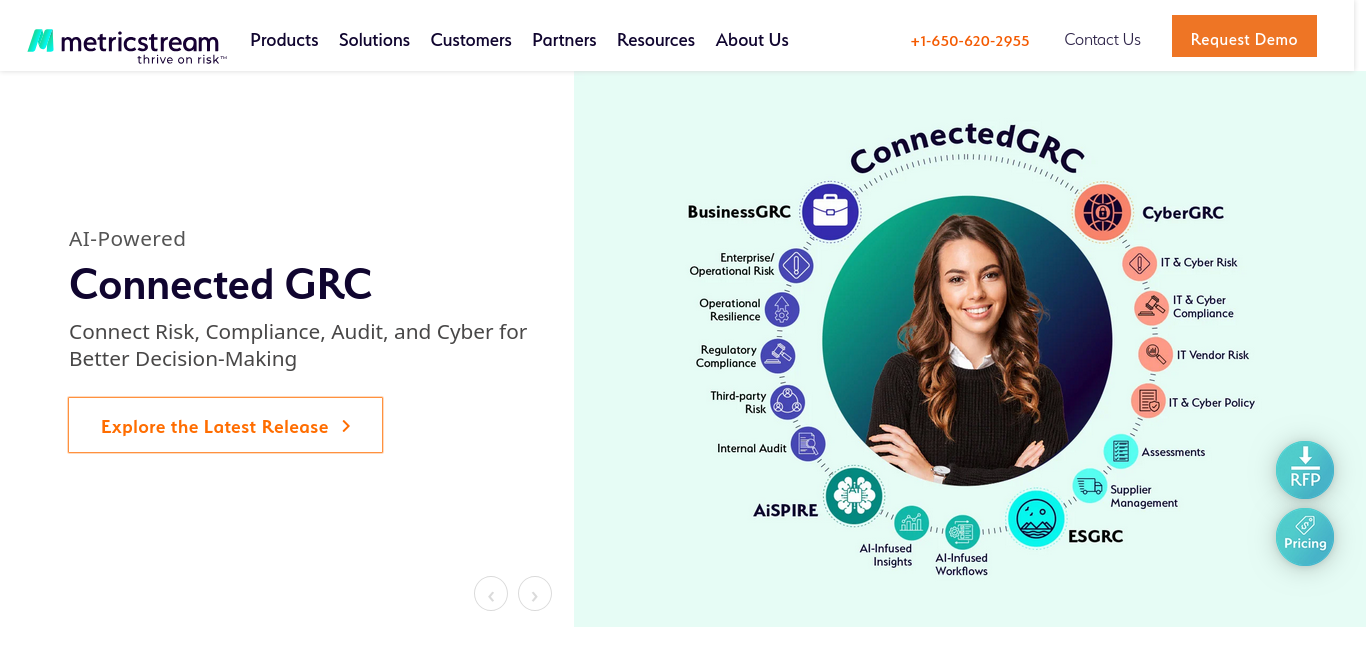Click the Internal Audit icon
This screenshot has width=1366, height=651.
[808, 444]
